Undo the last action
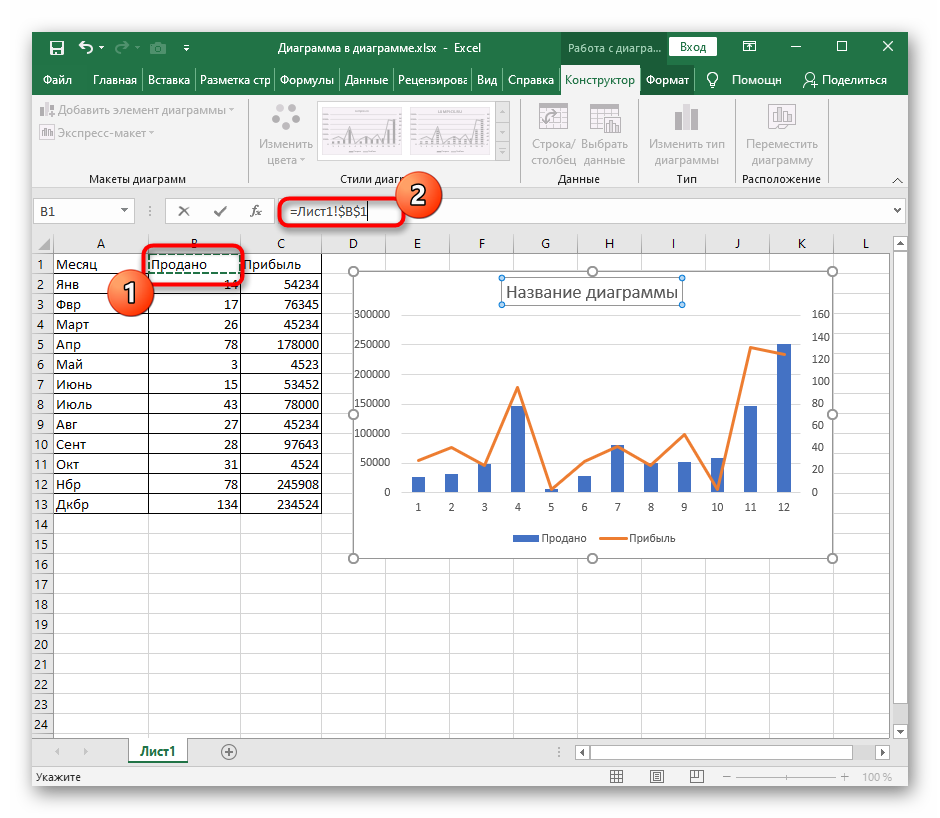 coord(86,47)
